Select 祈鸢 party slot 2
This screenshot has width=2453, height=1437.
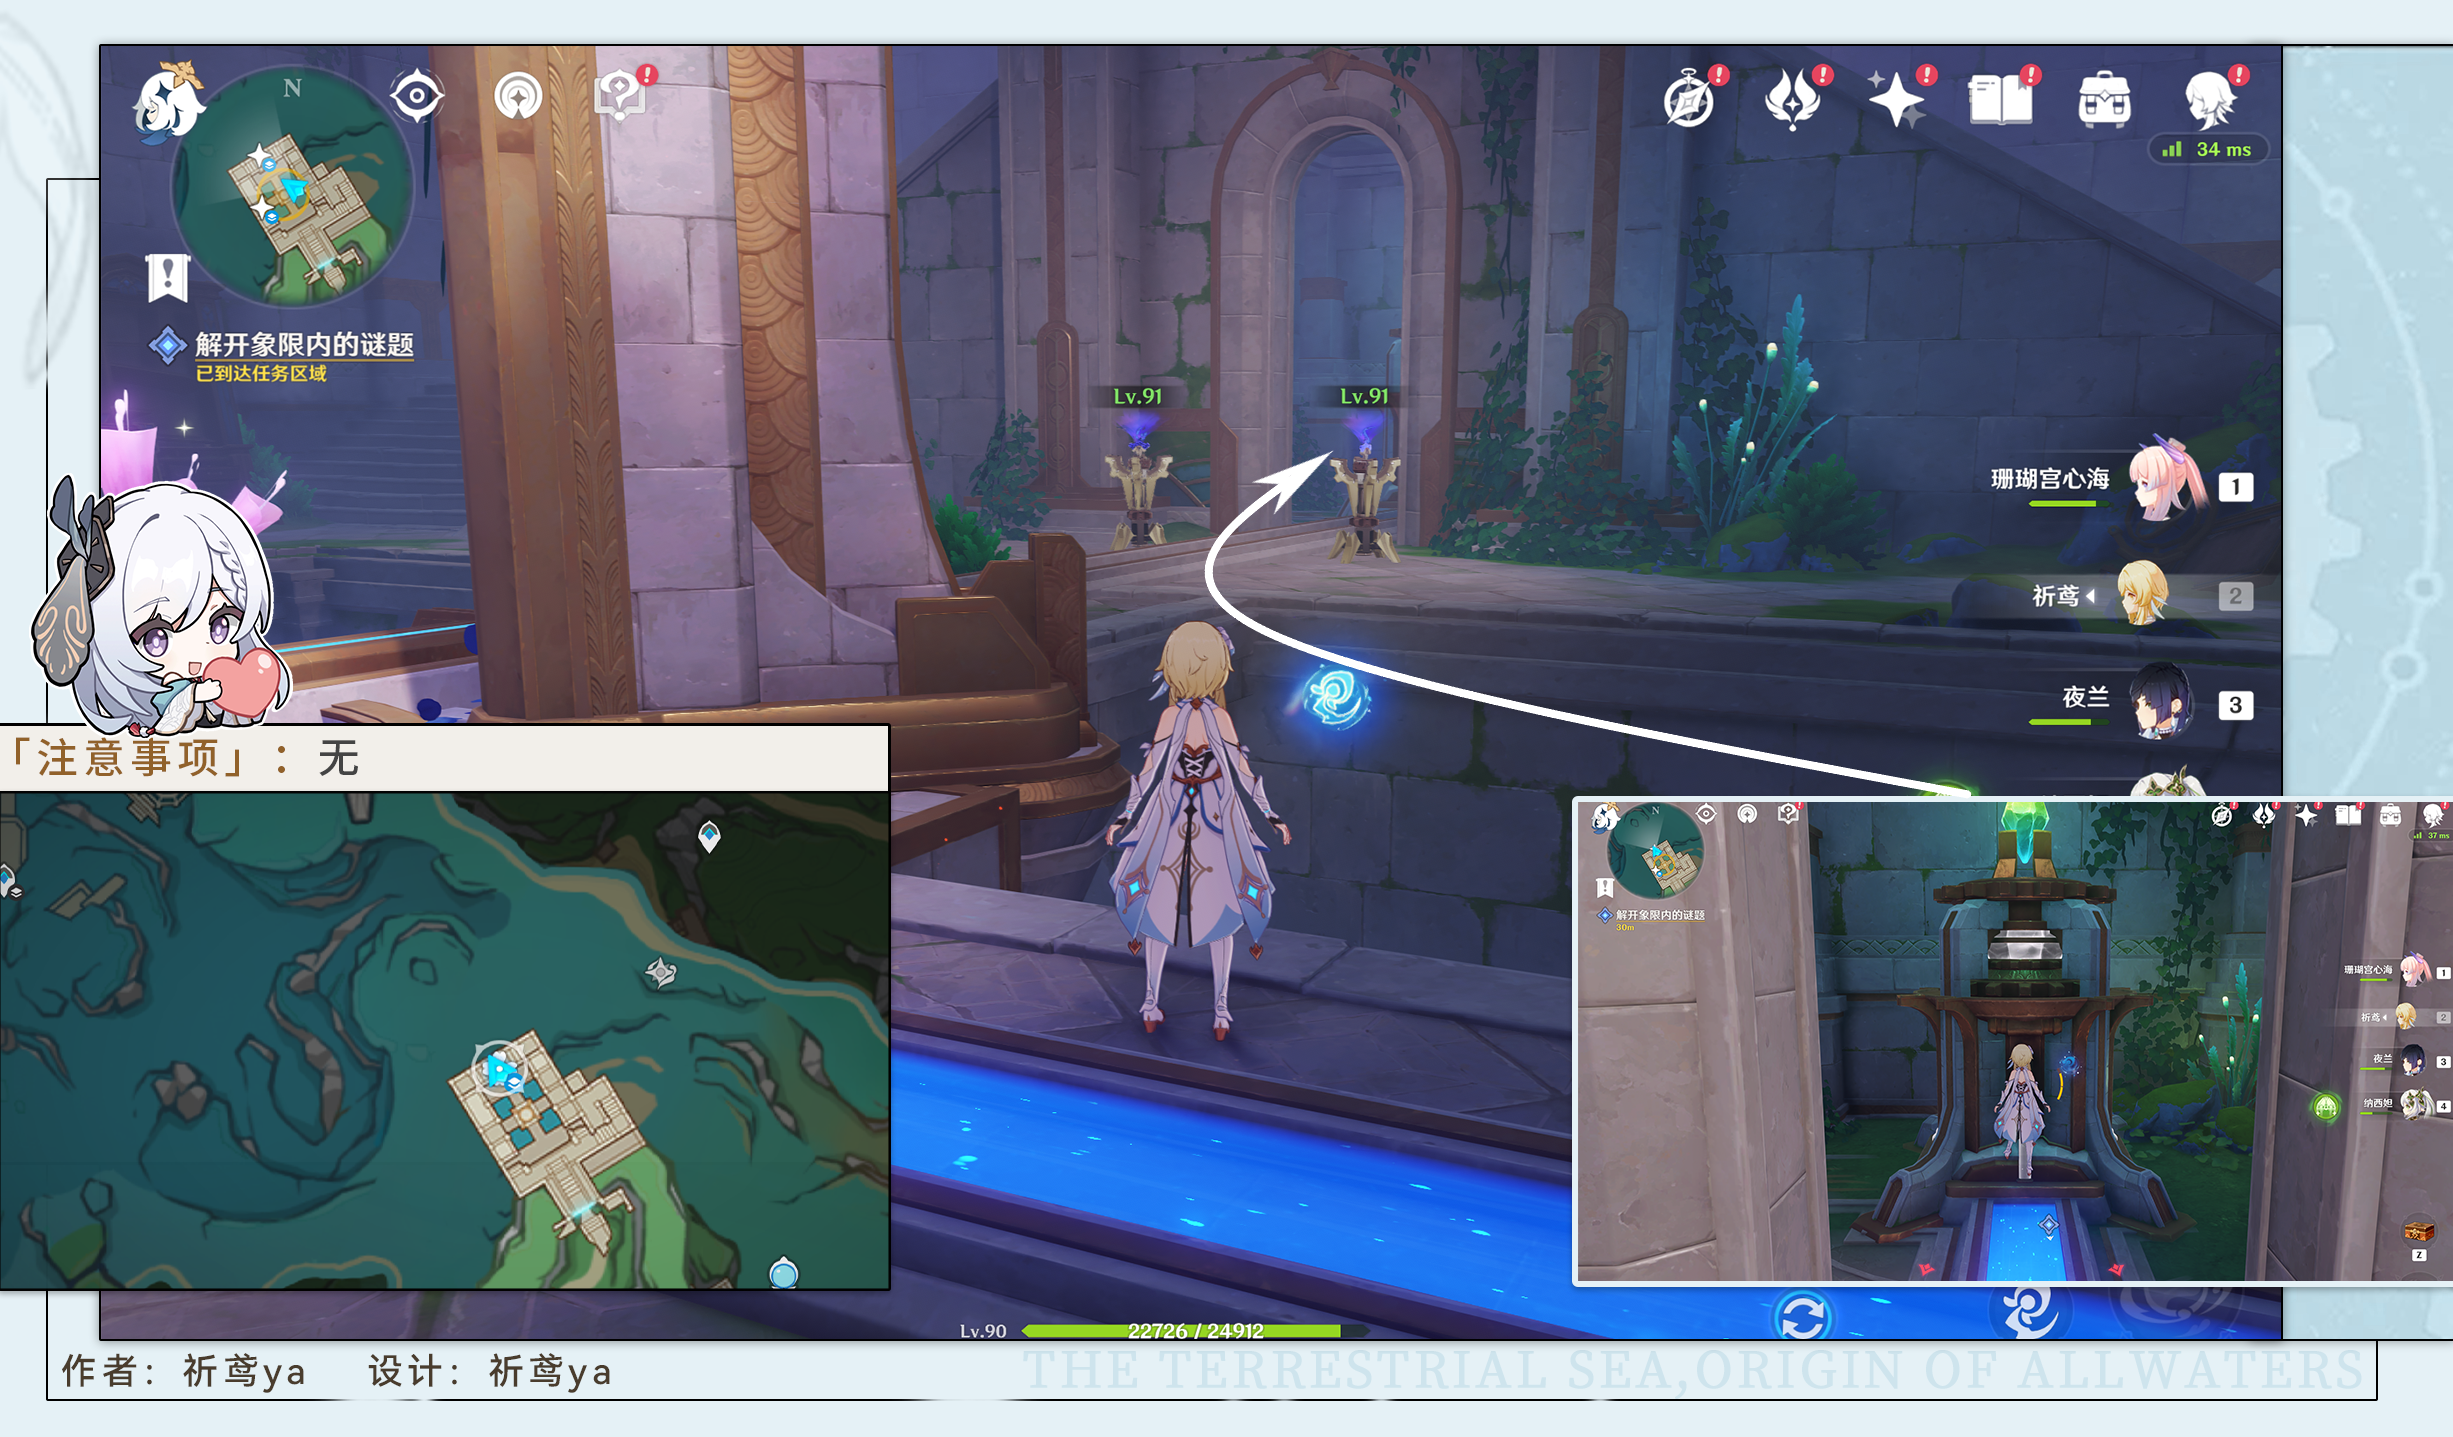[x=2140, y=595]
